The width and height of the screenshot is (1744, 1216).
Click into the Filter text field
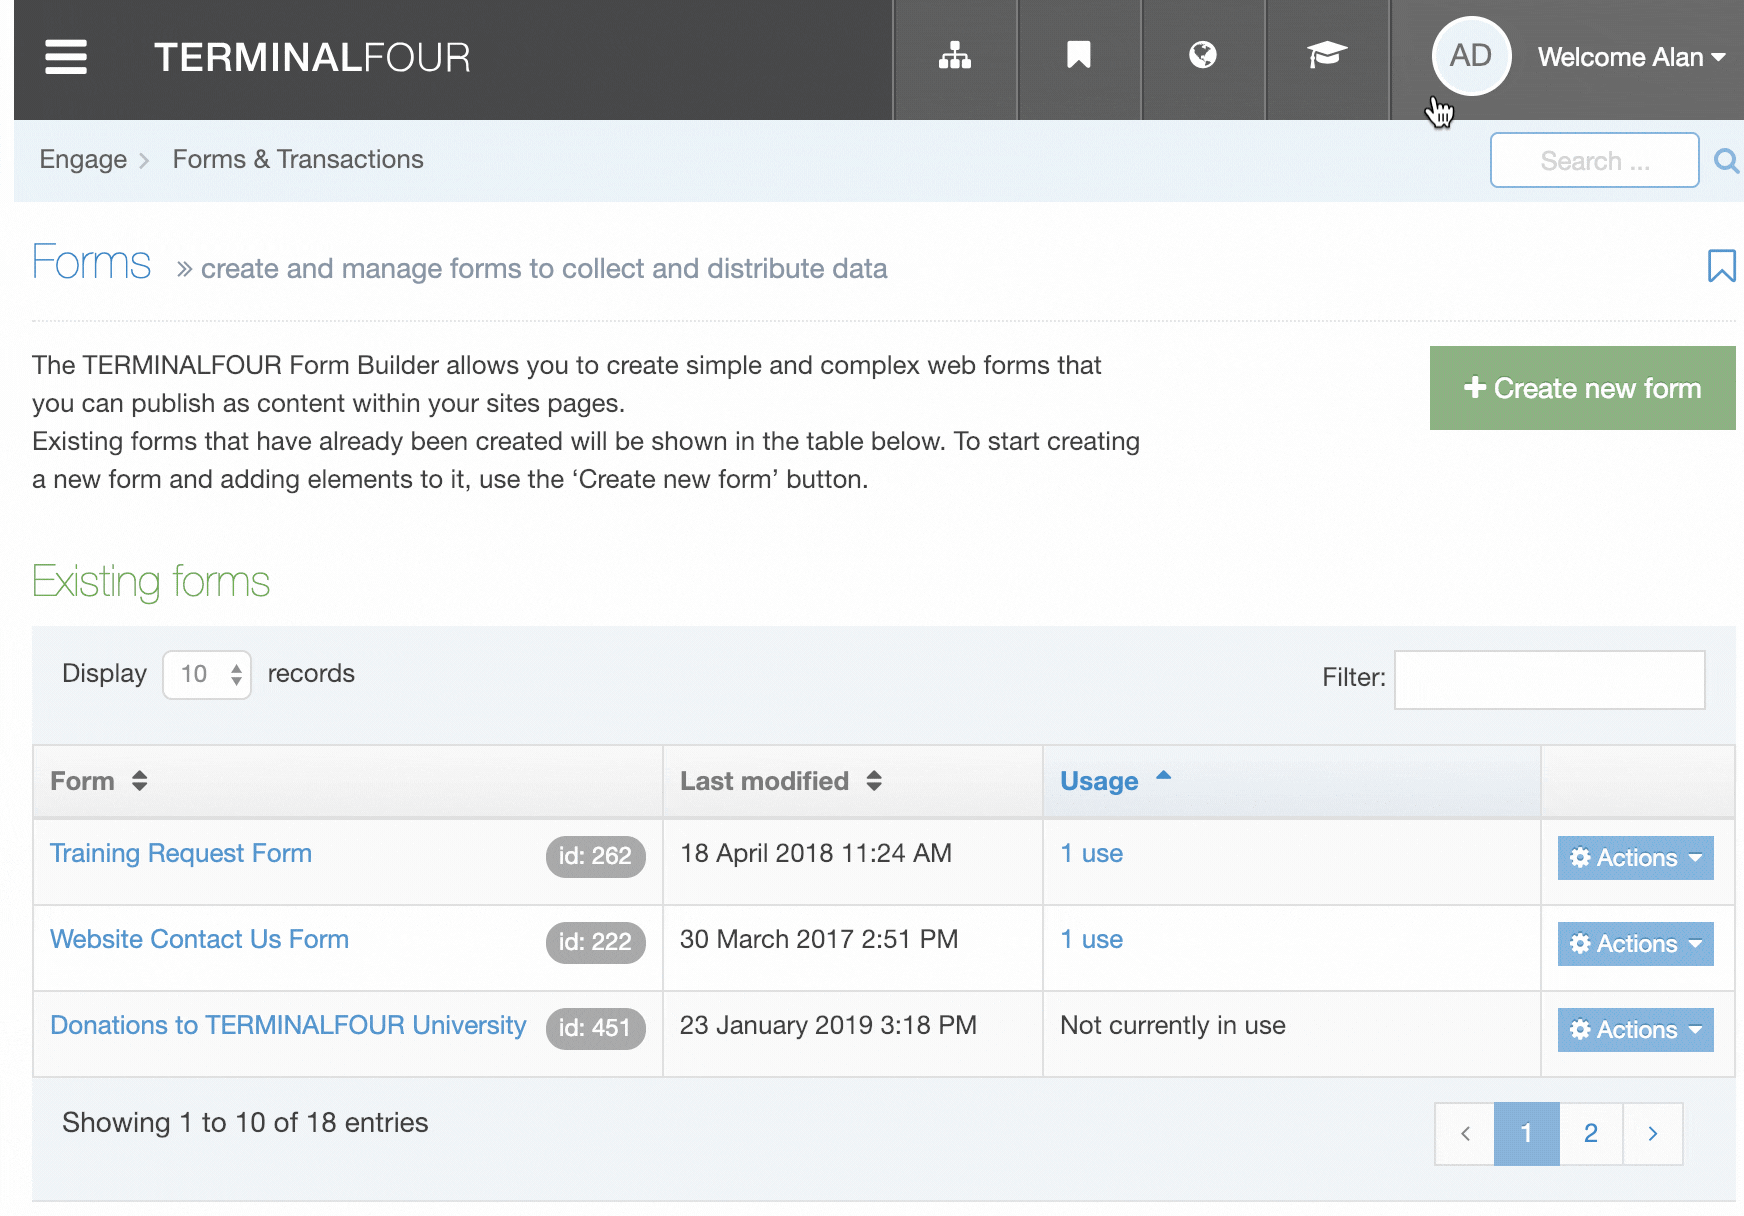pos(1549,680)
